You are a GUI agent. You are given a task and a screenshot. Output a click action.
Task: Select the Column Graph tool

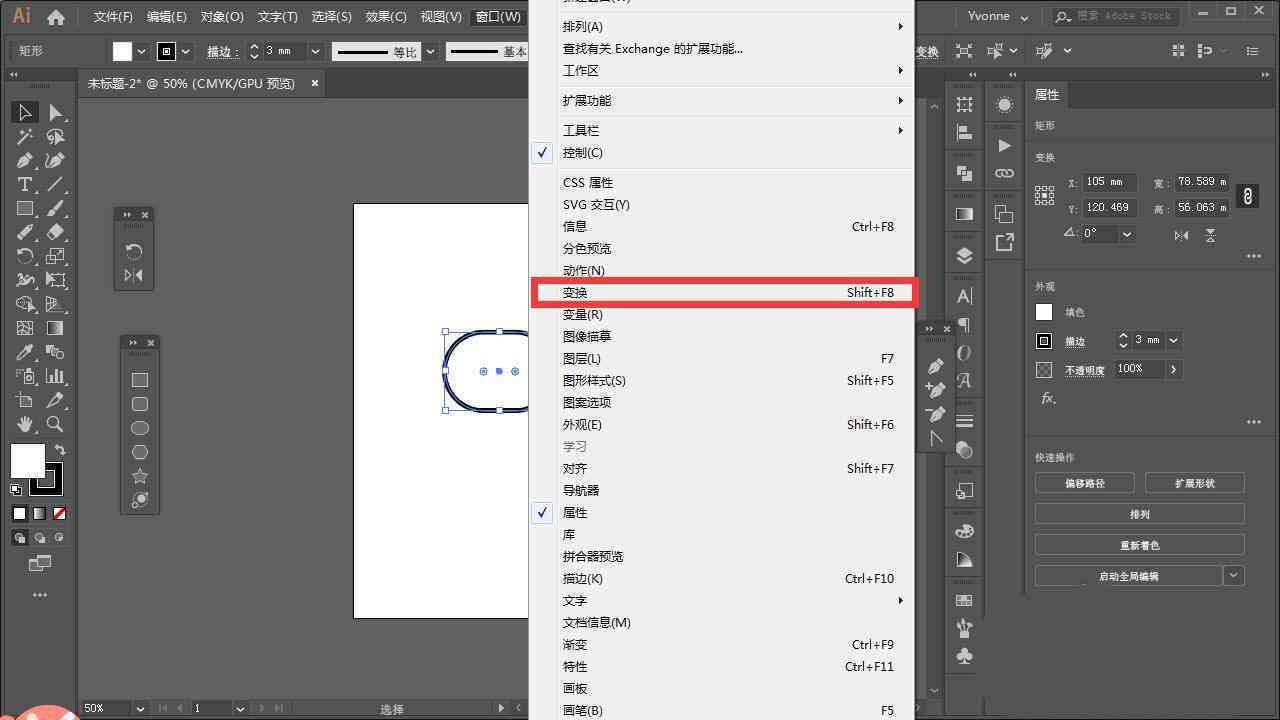(56, 377)
